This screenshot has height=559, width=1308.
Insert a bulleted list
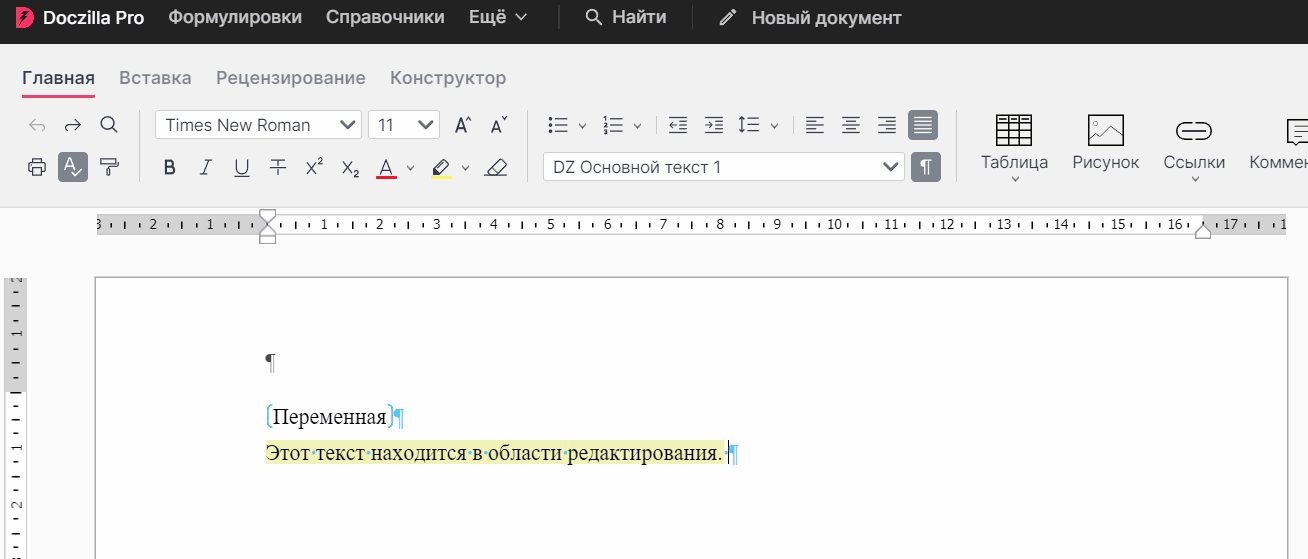point(558,125)
